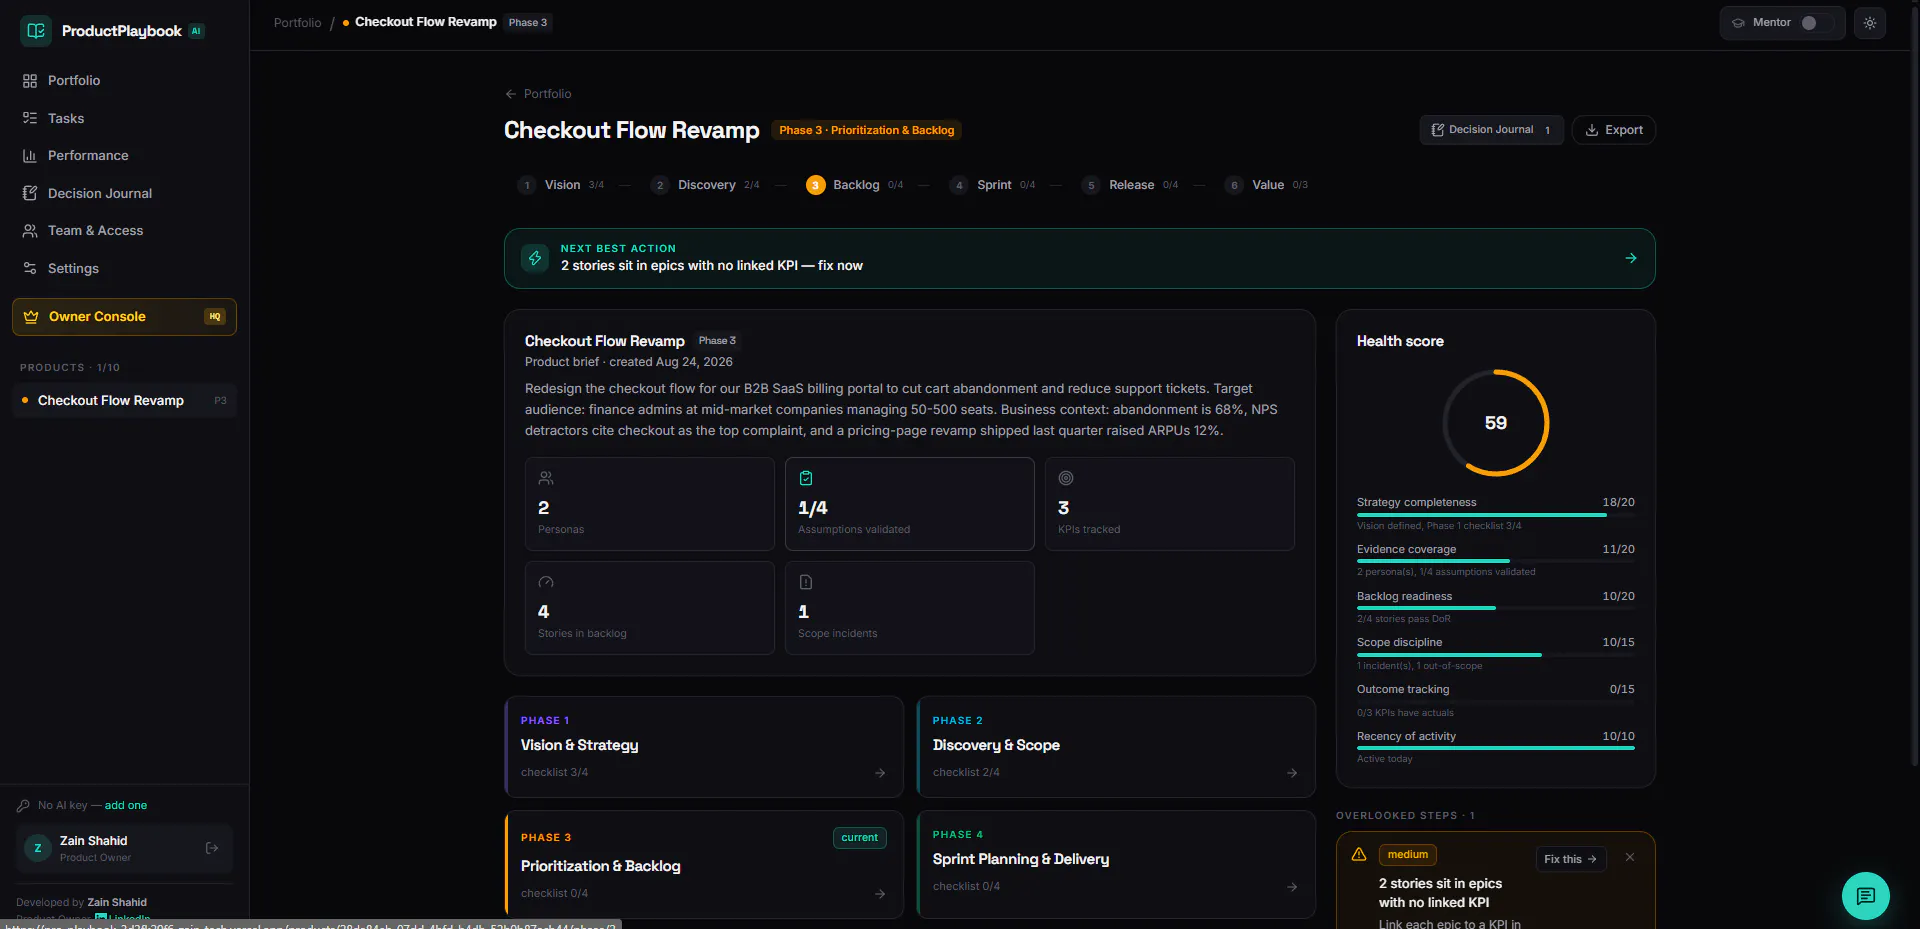
Task: Select the Release step 5 tab
Action: click(1130, 185)
